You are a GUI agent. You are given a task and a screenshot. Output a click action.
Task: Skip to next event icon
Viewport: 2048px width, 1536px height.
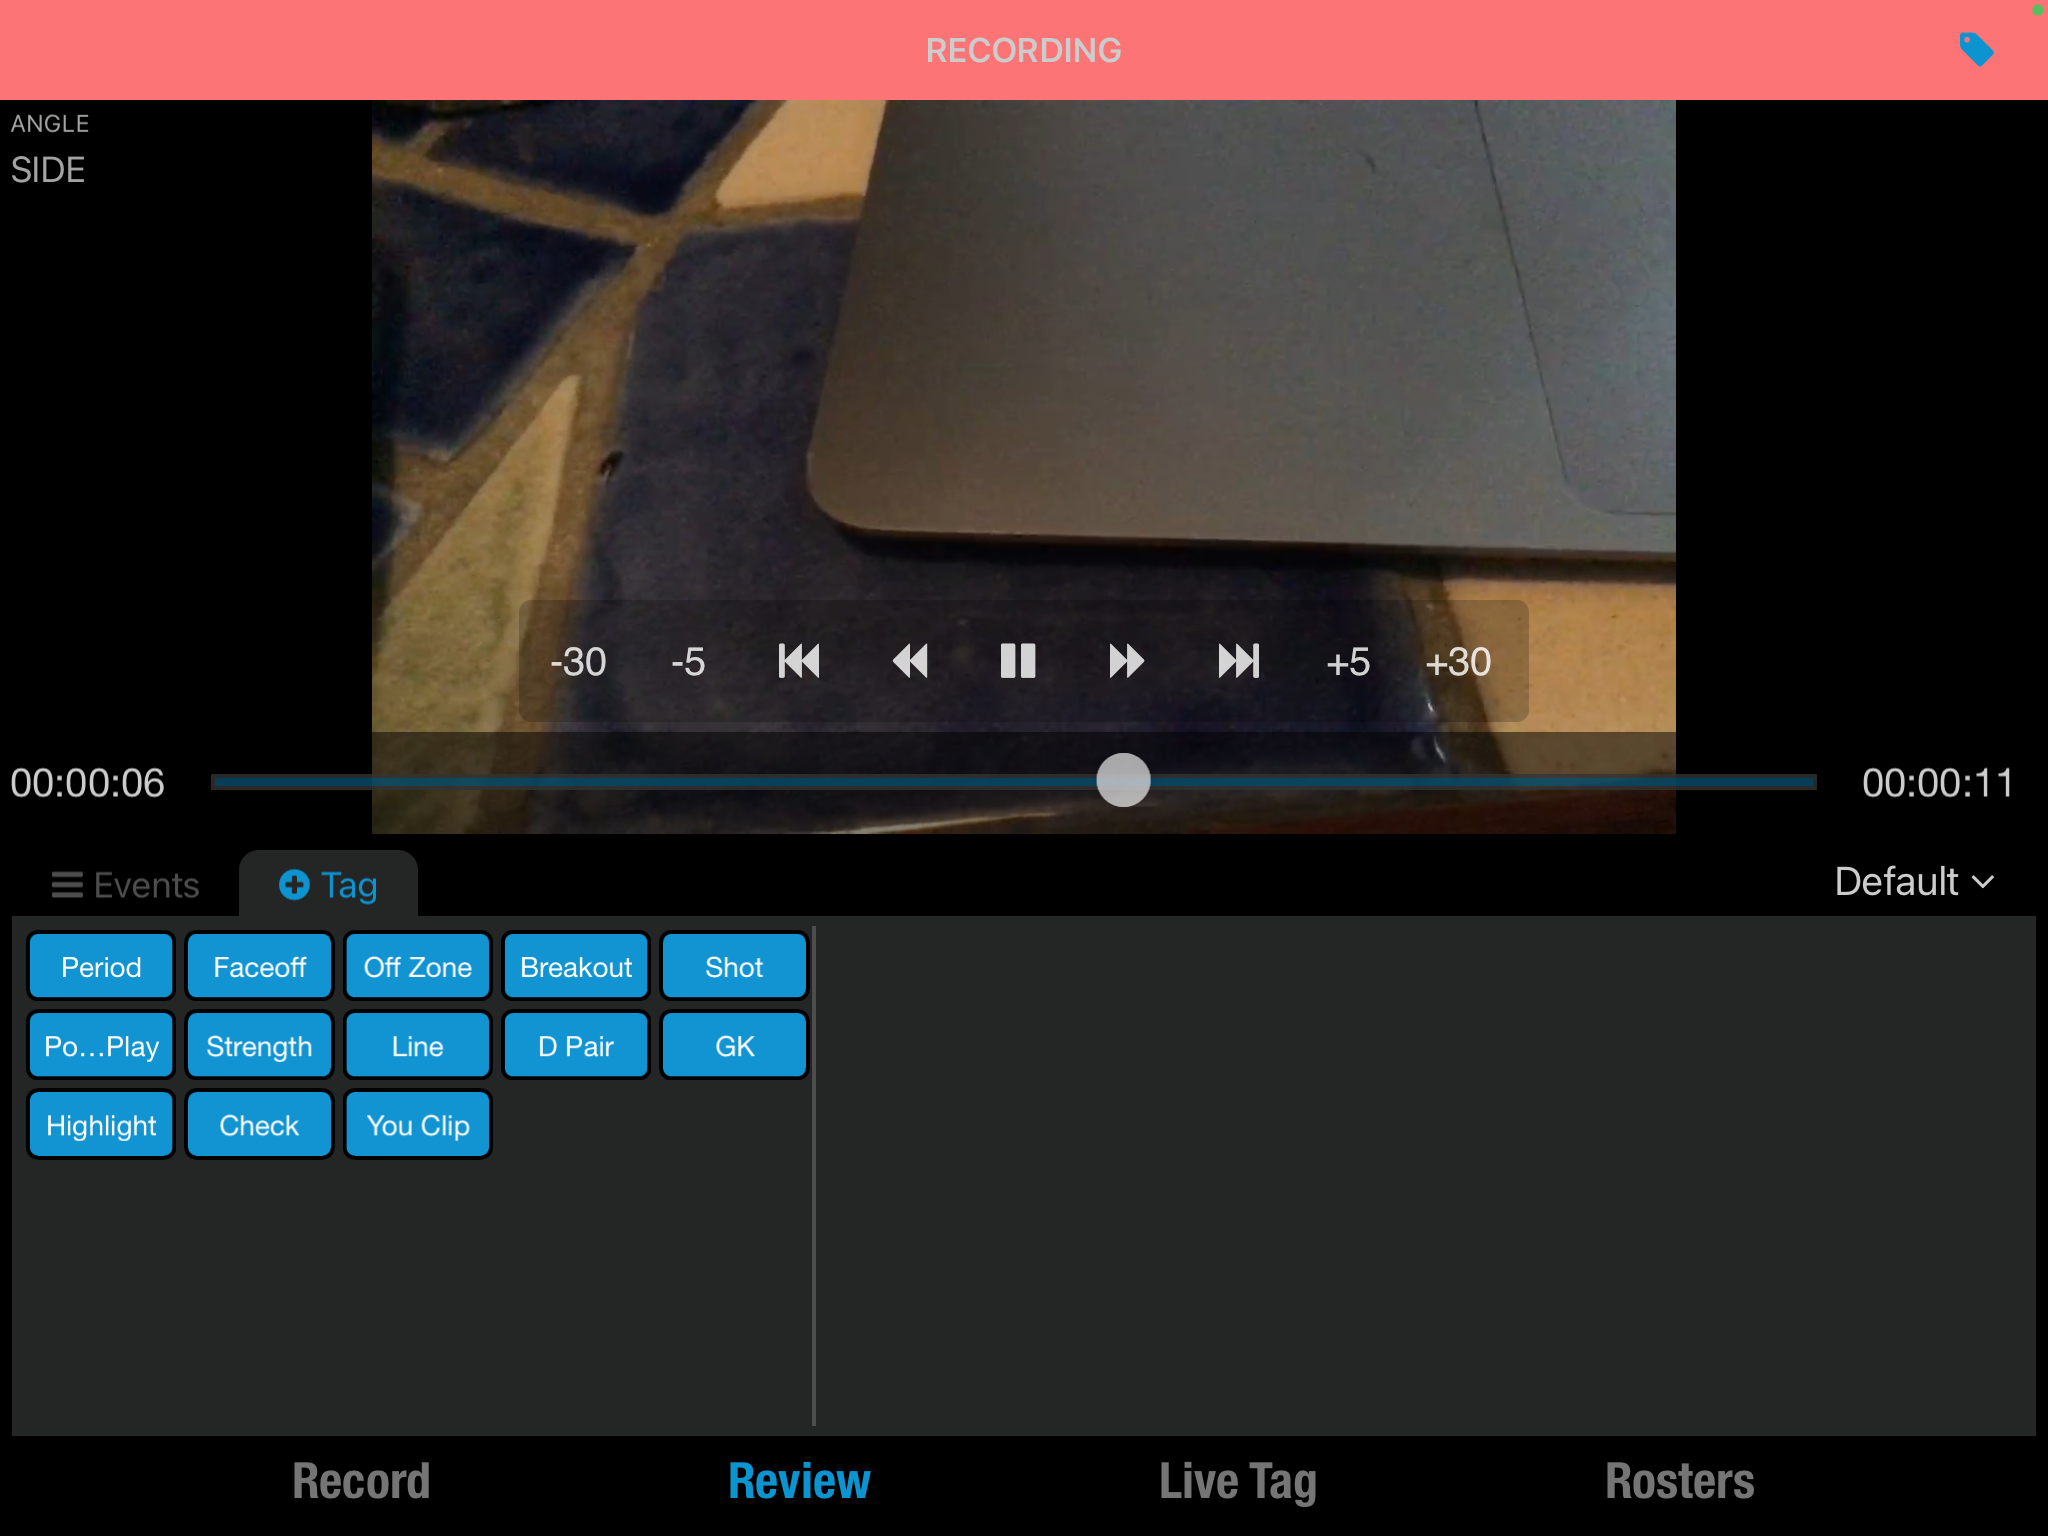click(1238, 661)
